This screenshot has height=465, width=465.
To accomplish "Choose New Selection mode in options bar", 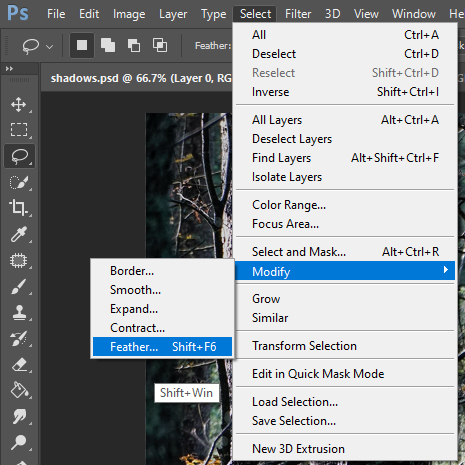I will (82, 45).
